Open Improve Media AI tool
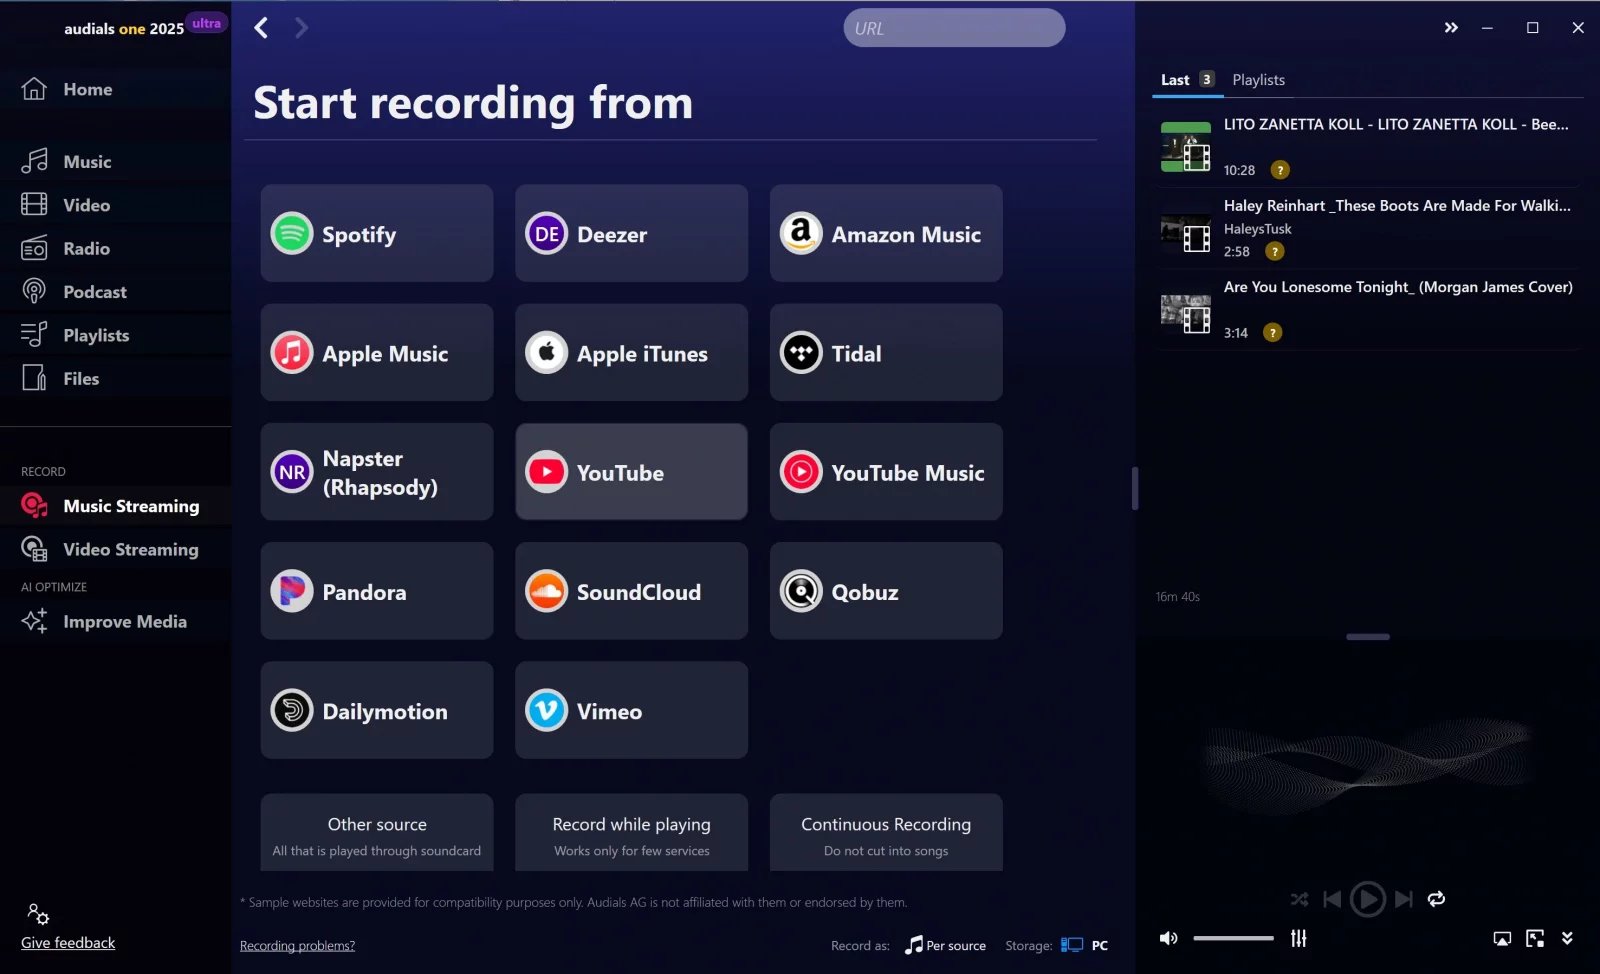This screenshot has height=974, width=1600. (x=115, y=621)
